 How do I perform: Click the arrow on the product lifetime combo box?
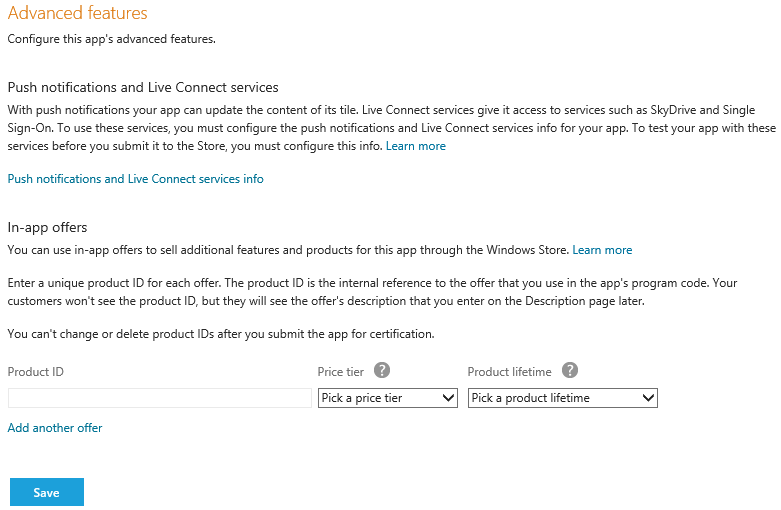coord(648,398)
